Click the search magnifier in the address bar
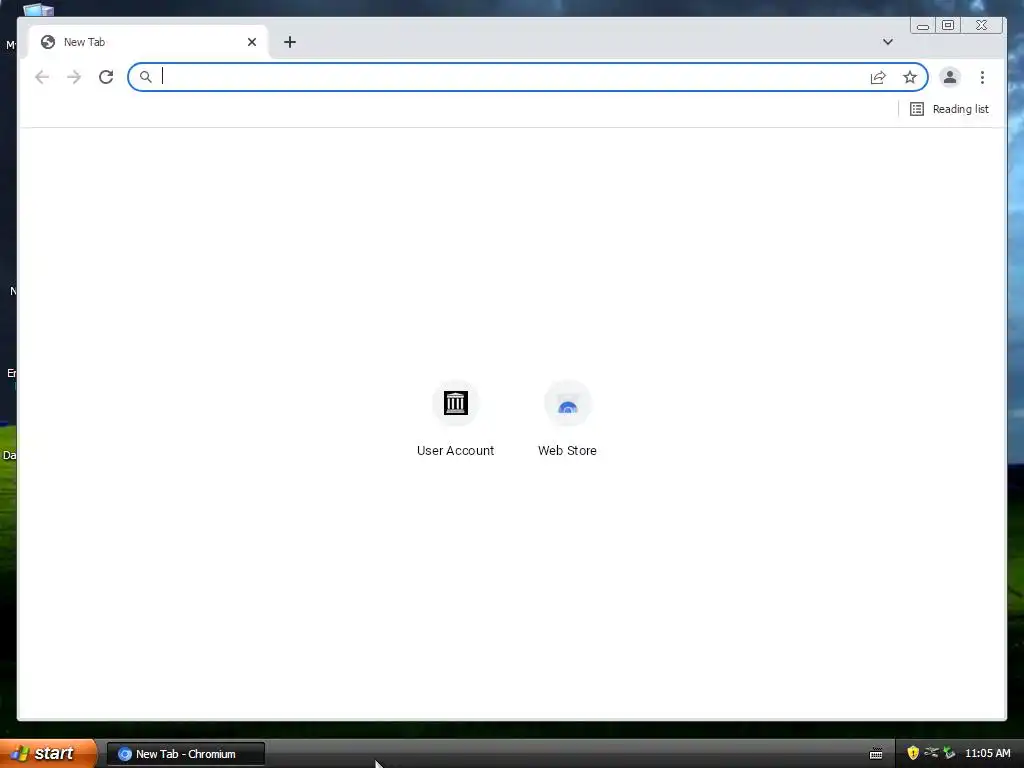Image resolution: width=1024 pixels, height=768 pixels. (x=146, y=77)
